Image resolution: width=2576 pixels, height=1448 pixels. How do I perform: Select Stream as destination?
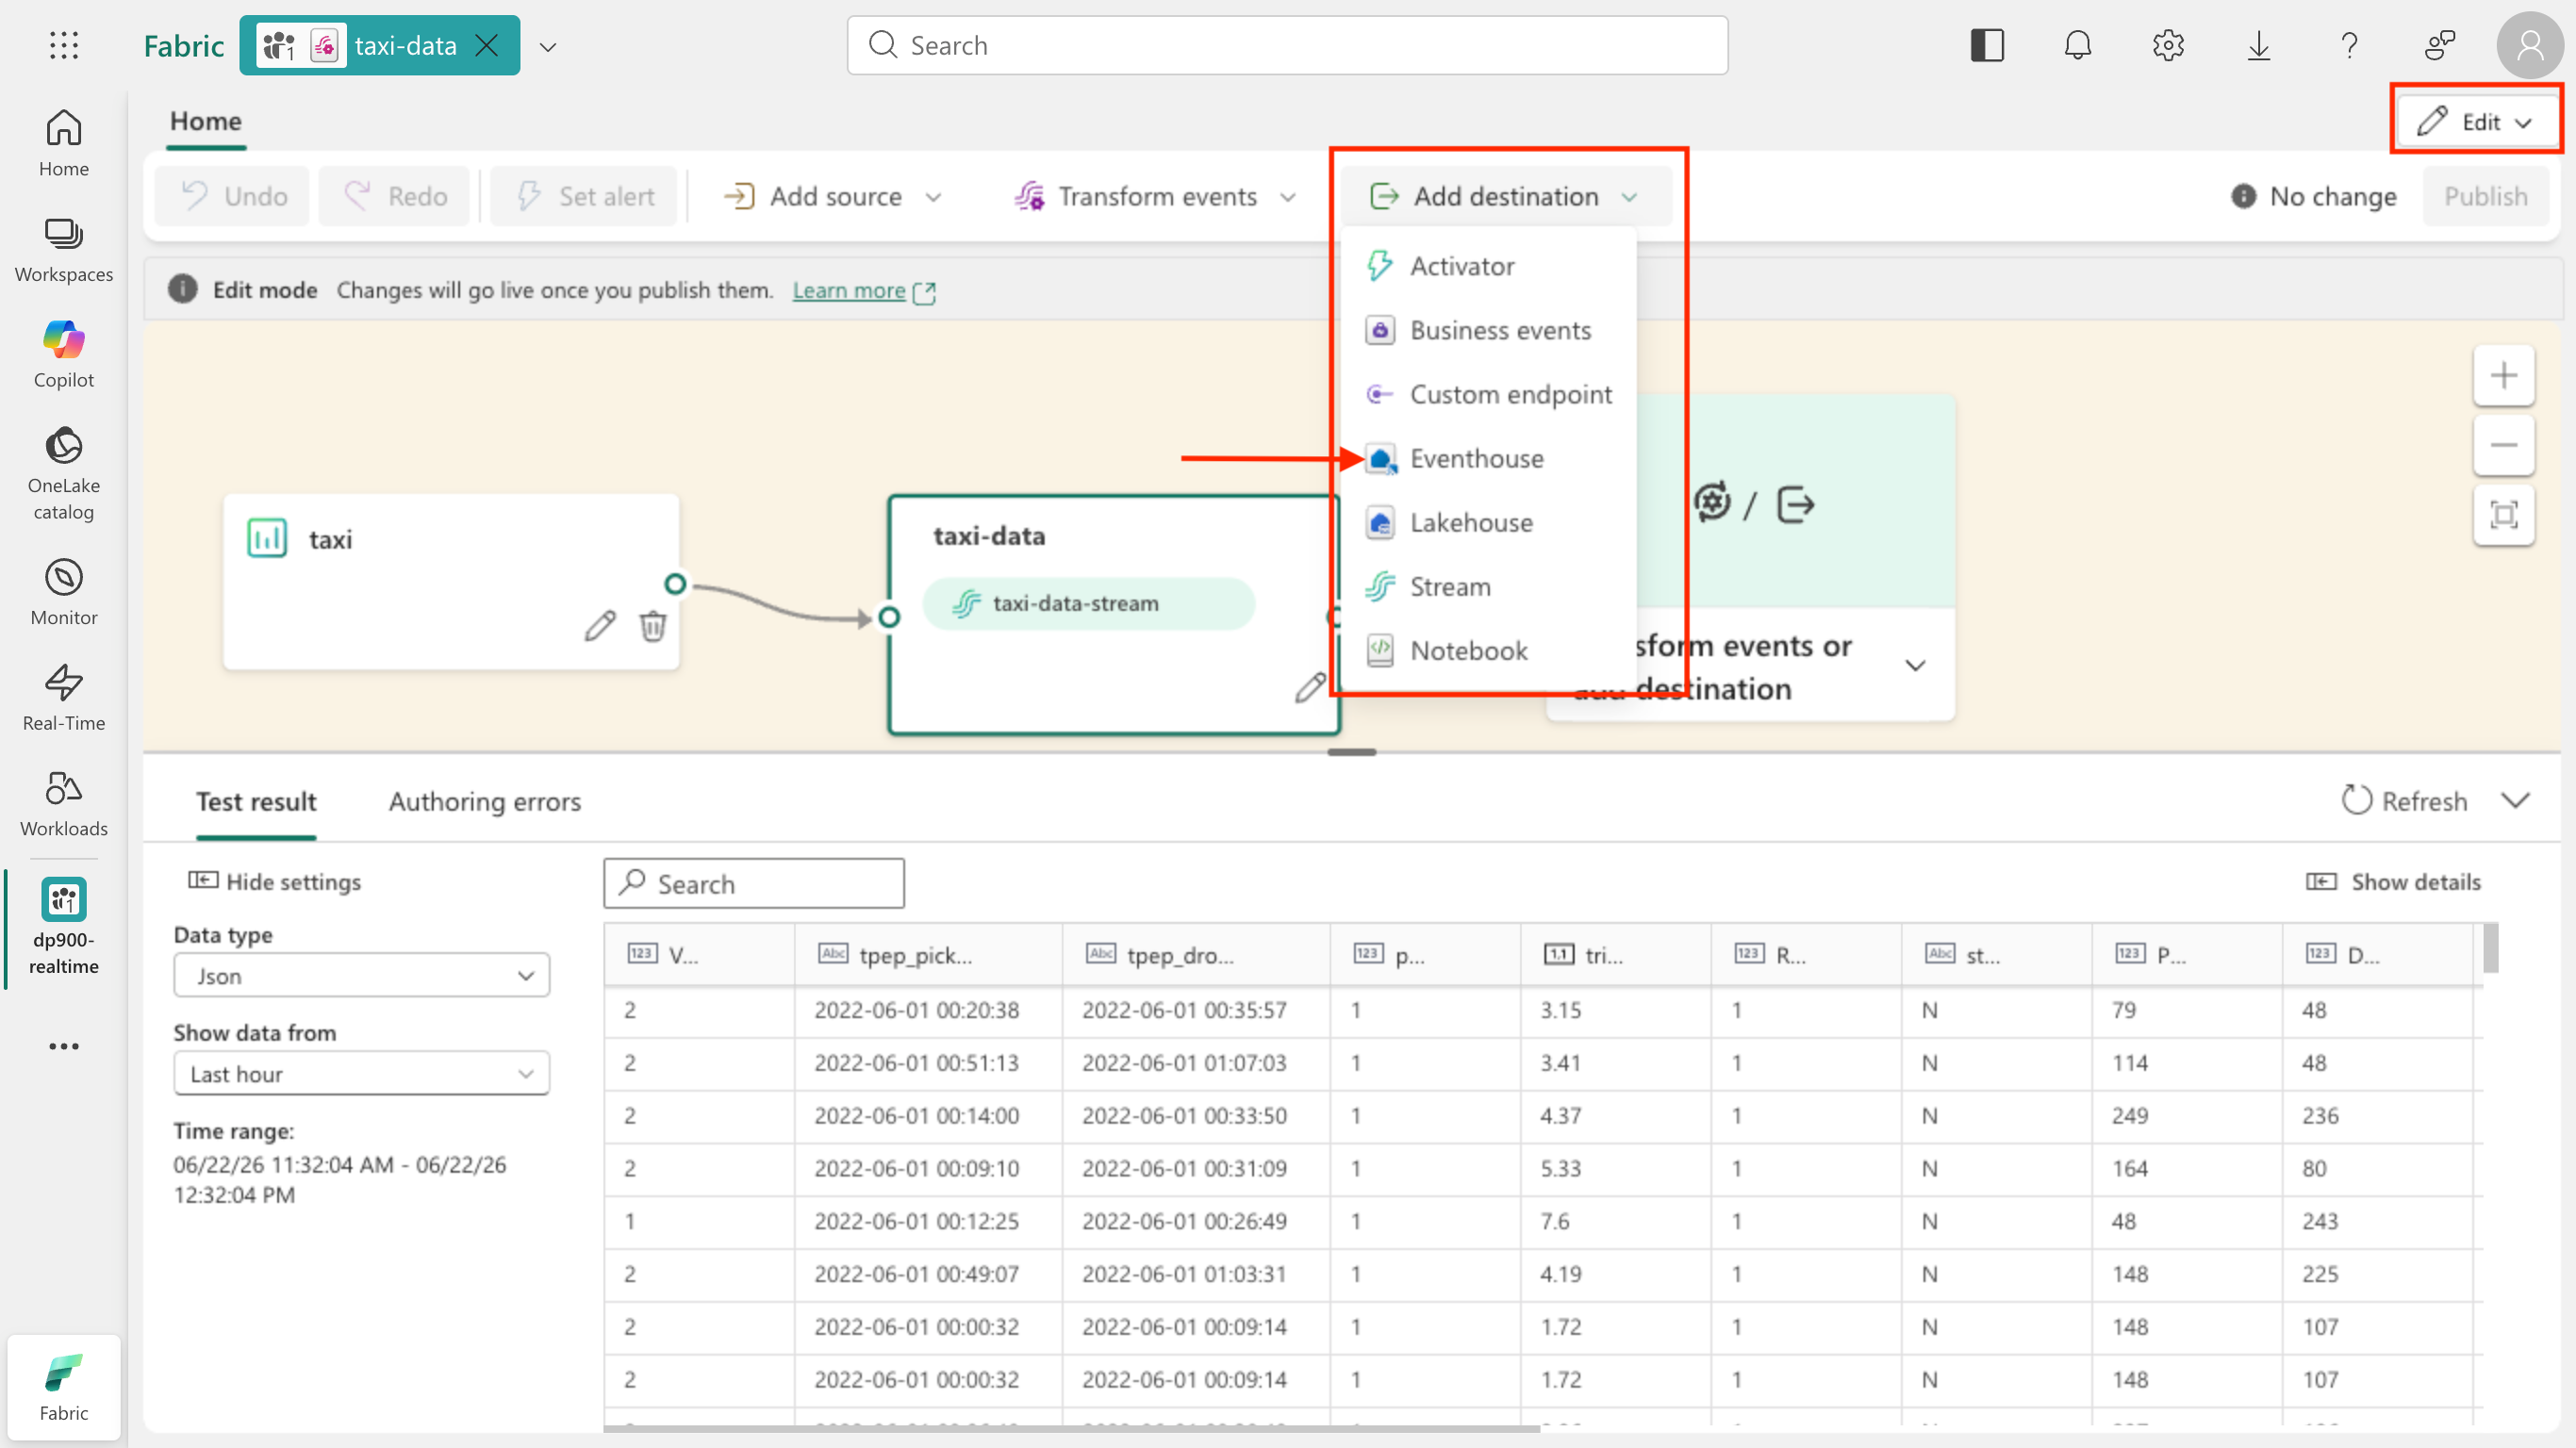pyautogui.click(x=1487, y=586)
